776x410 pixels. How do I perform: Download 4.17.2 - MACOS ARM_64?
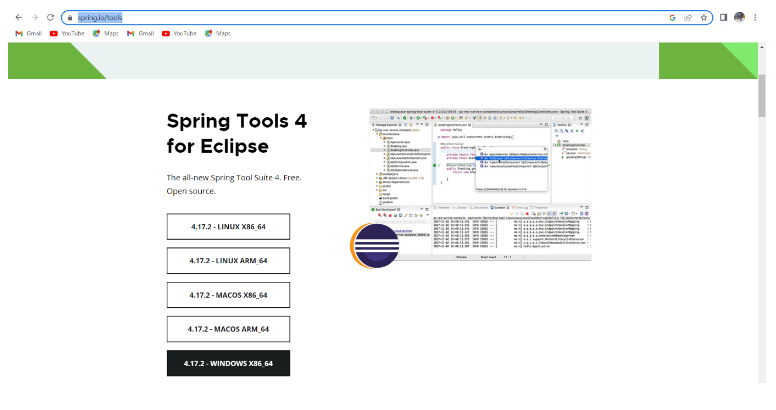pos(228,329)
